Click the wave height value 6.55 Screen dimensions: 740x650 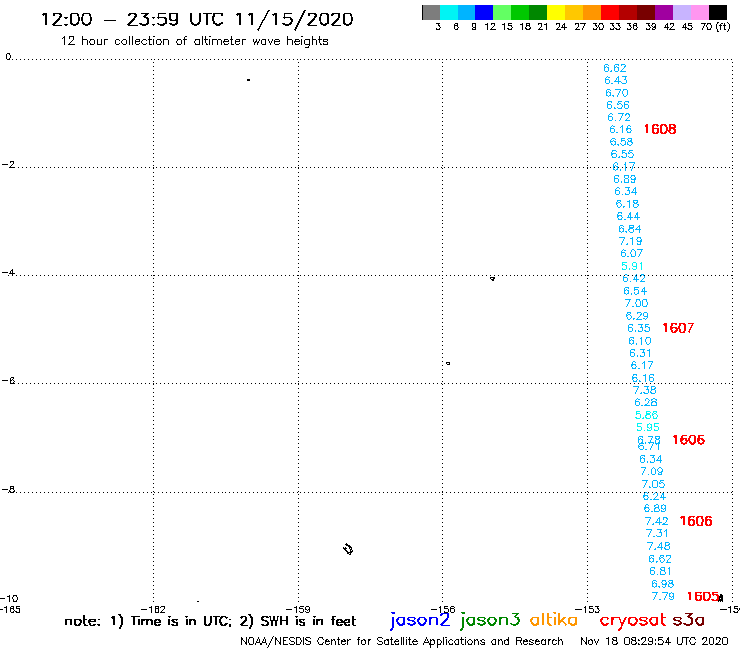click(622, 154)
